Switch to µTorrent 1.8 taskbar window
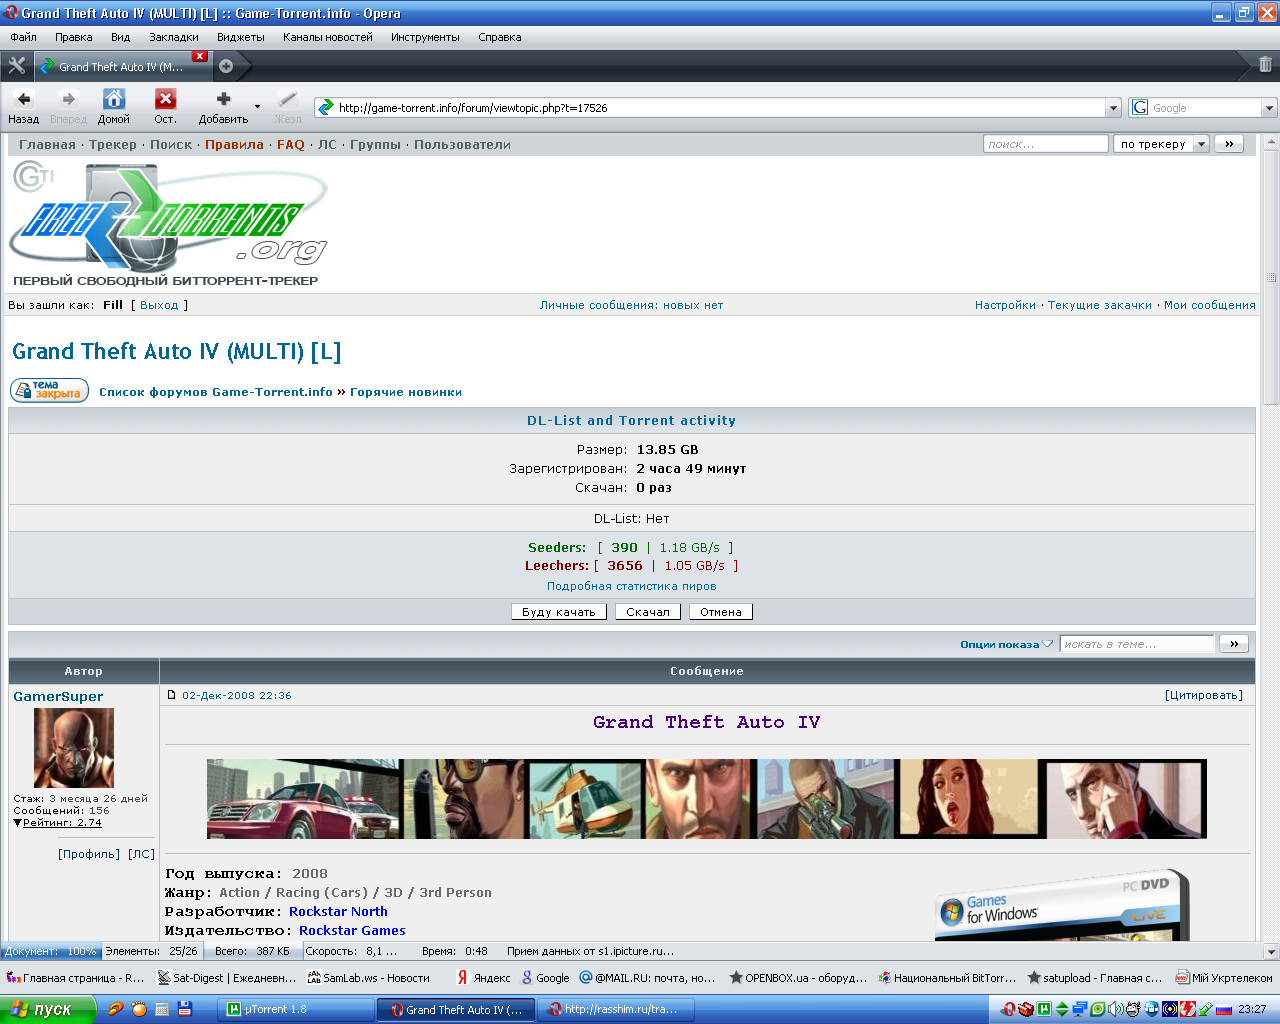 (x=295, y=1009)
